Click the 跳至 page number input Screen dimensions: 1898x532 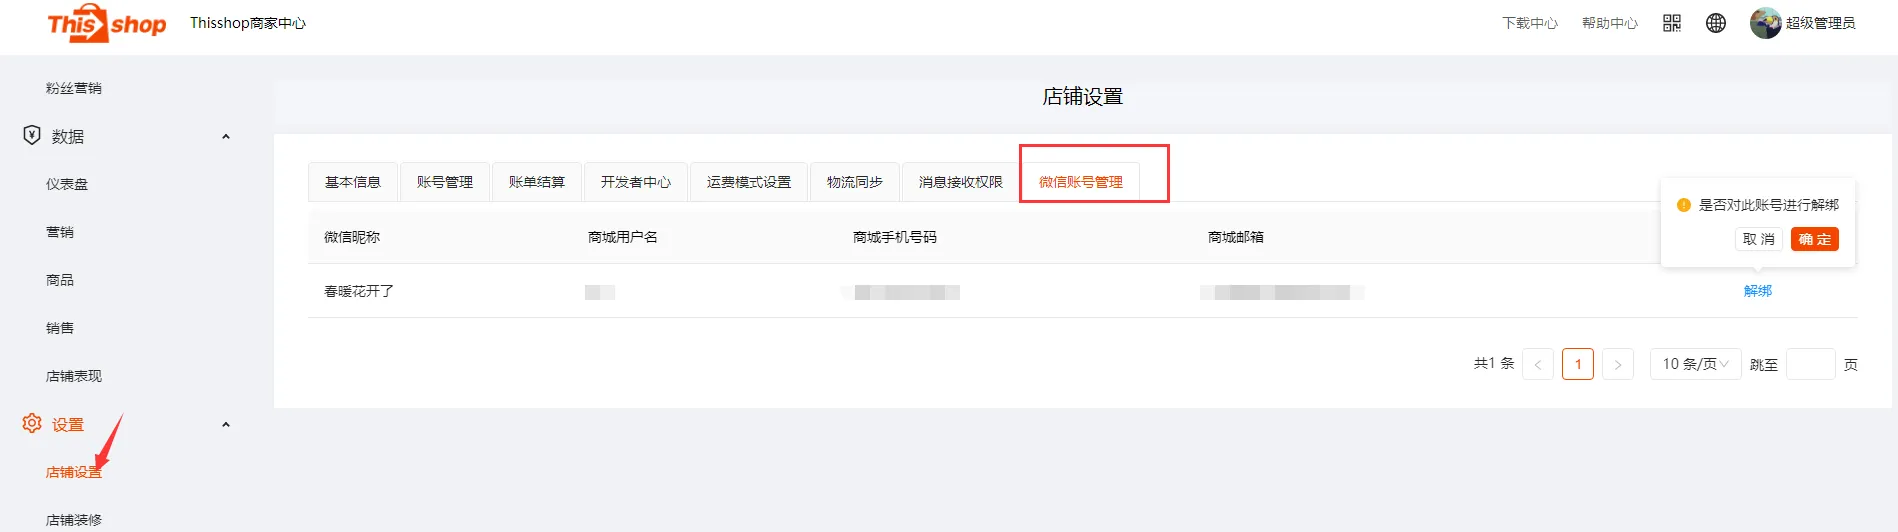1811,364
